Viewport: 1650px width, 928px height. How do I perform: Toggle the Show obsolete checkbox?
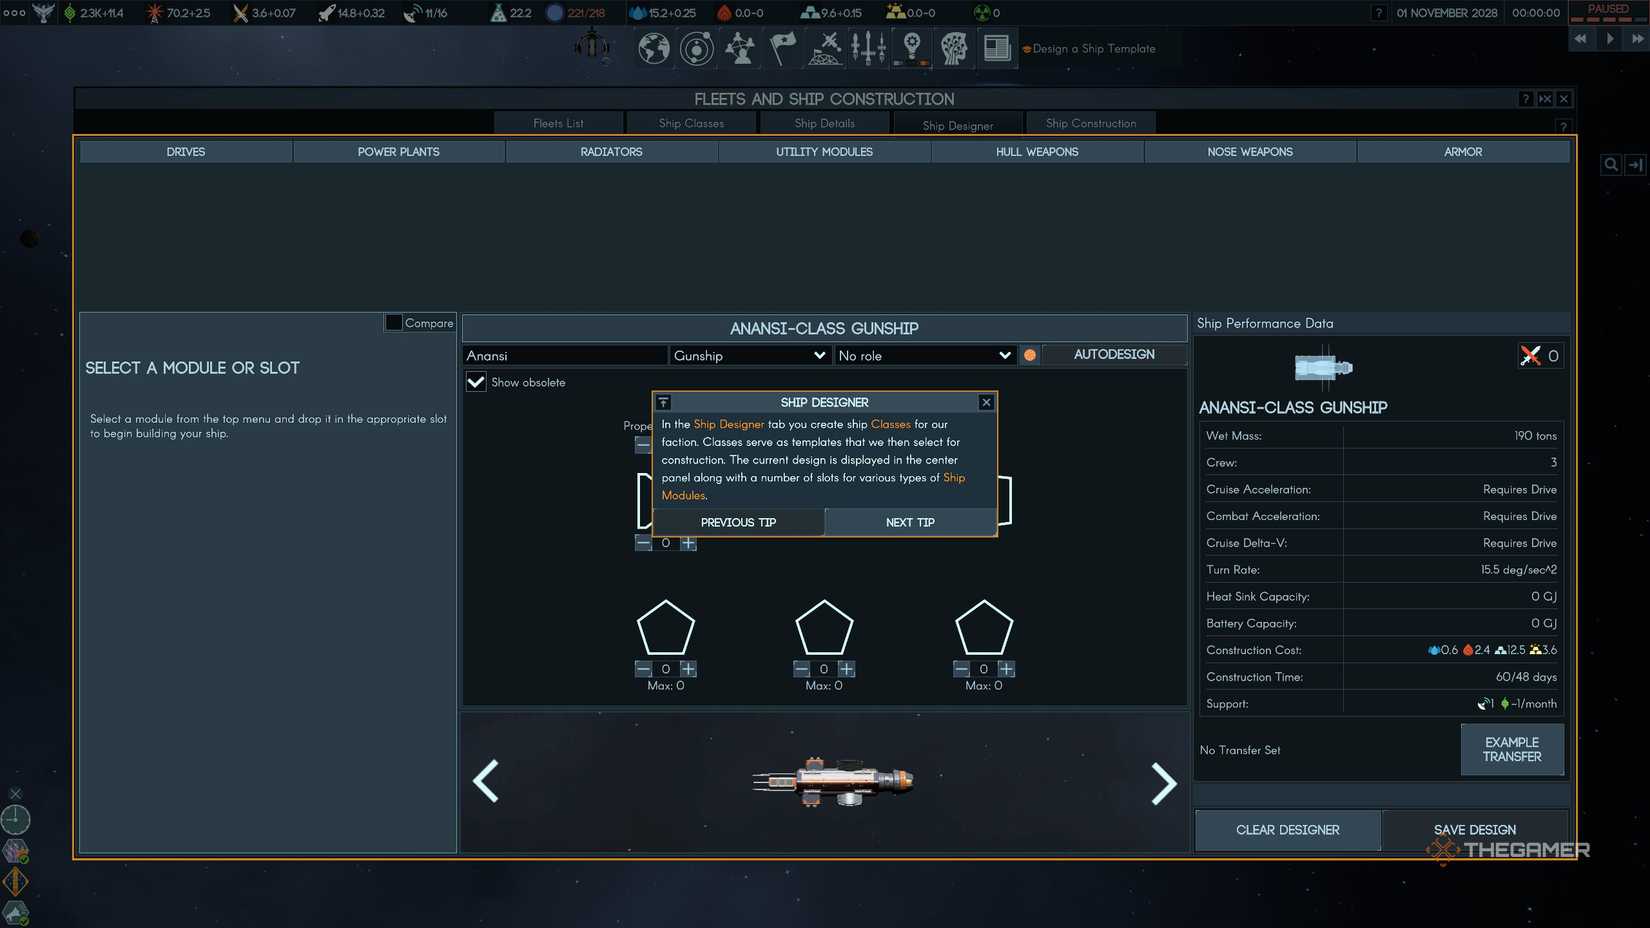click(476, 382)
